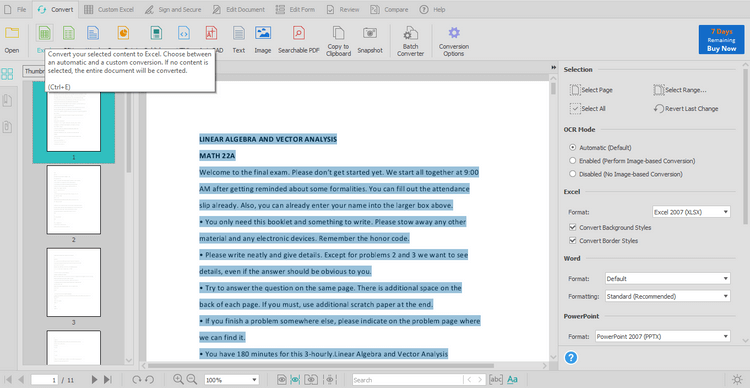Uncheck Convert Background Styles
This screenshot has height=388, width=750.
[573, 227]
